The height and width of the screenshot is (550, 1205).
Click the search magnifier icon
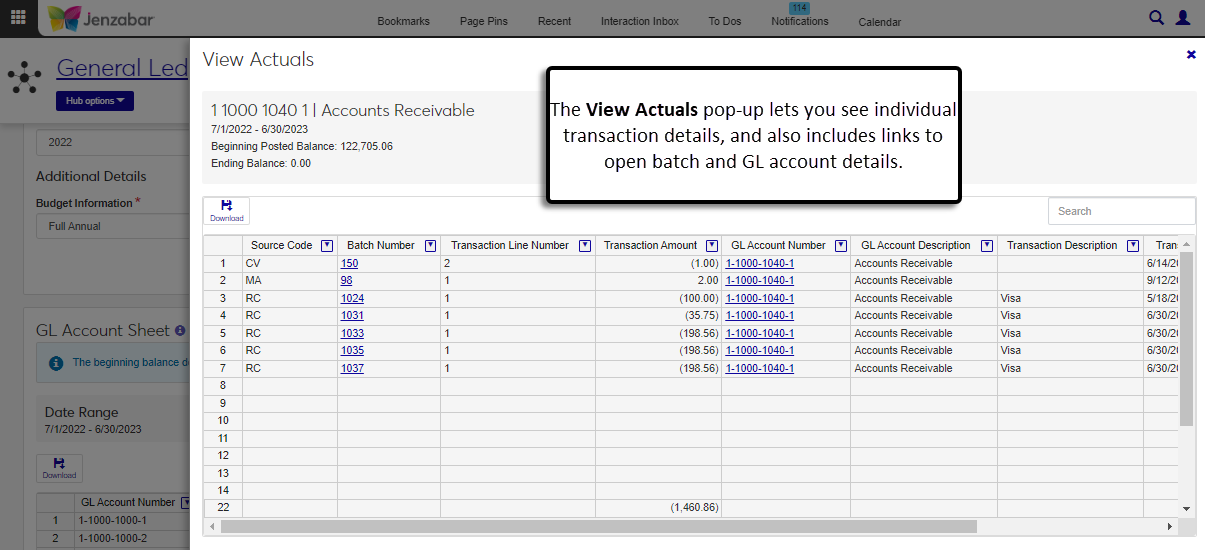coord(1156,17)
